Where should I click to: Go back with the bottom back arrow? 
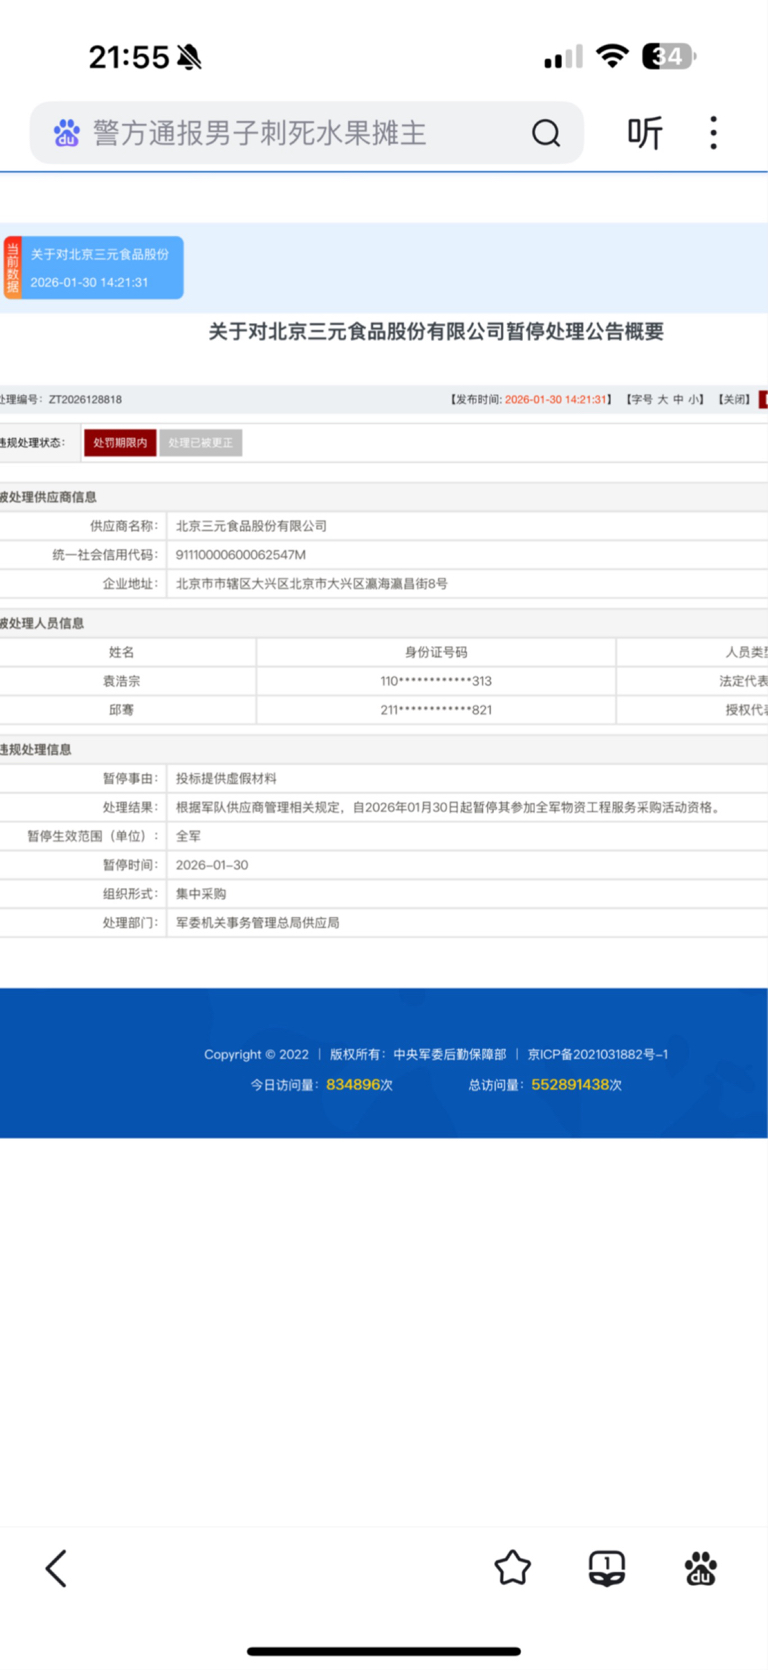click(x=56, y=1568)
